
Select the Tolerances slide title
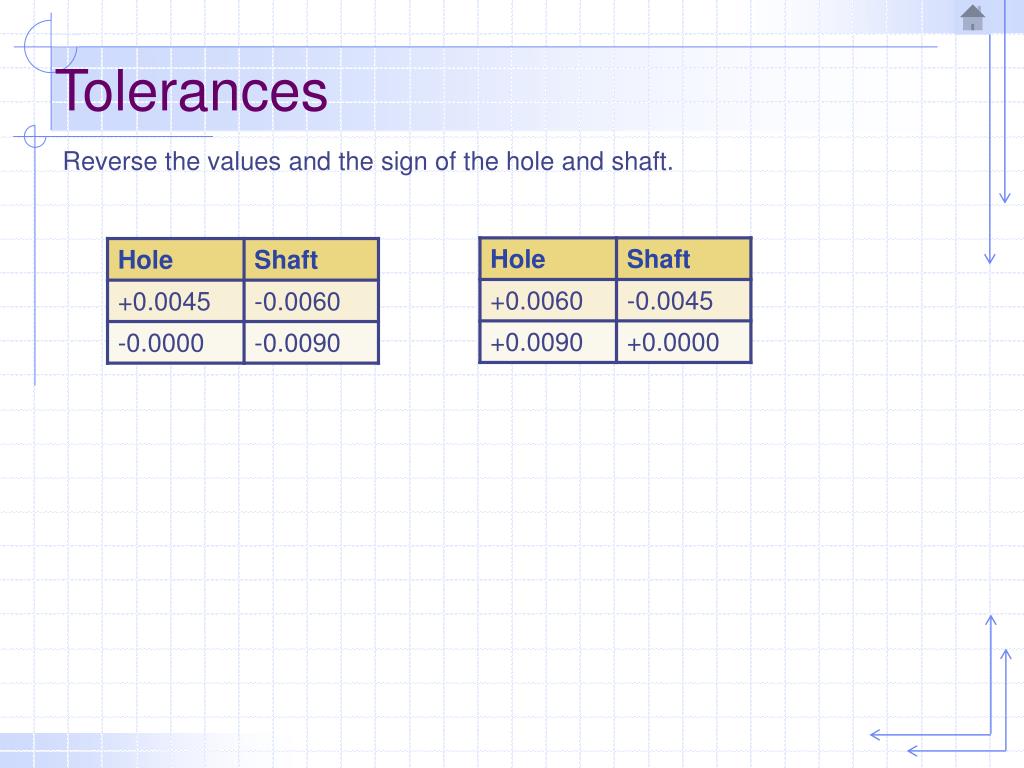191,91
